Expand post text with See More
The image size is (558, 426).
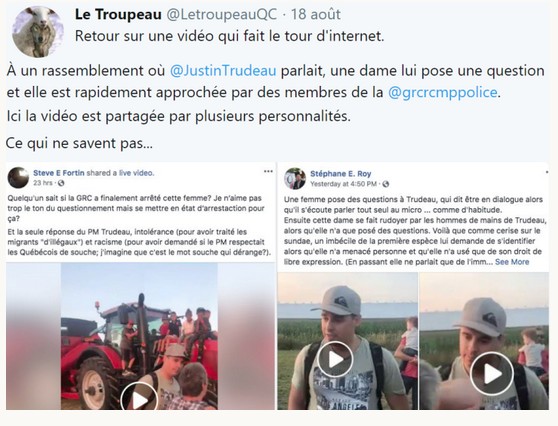pos(512,262)
